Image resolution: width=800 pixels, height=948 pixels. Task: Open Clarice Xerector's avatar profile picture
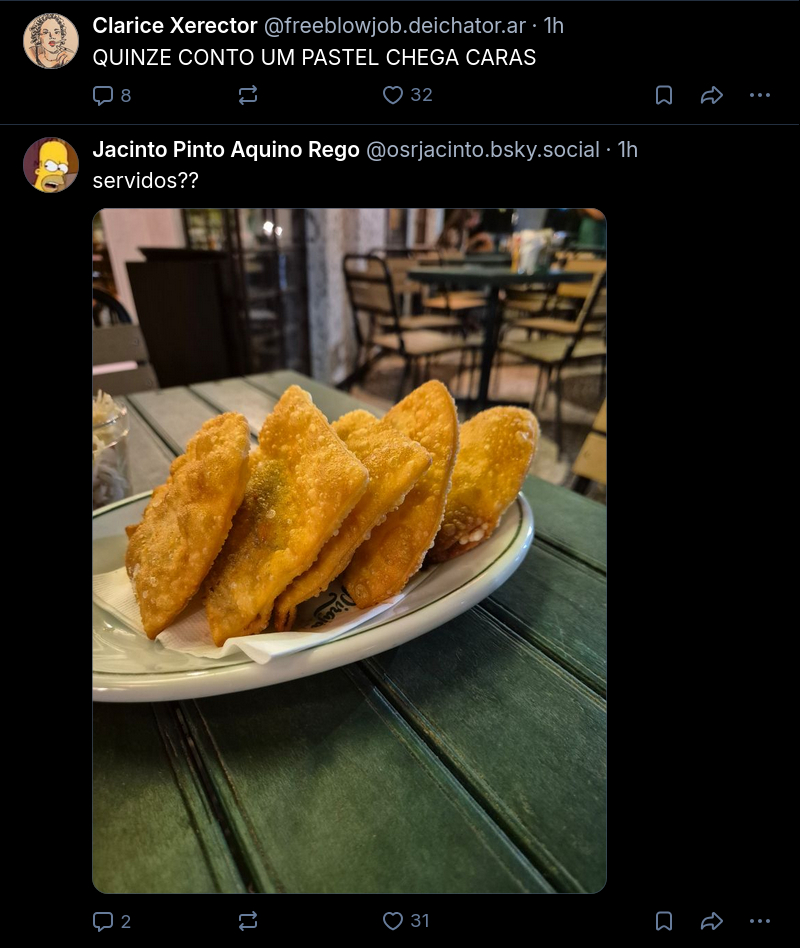(50, 41)
